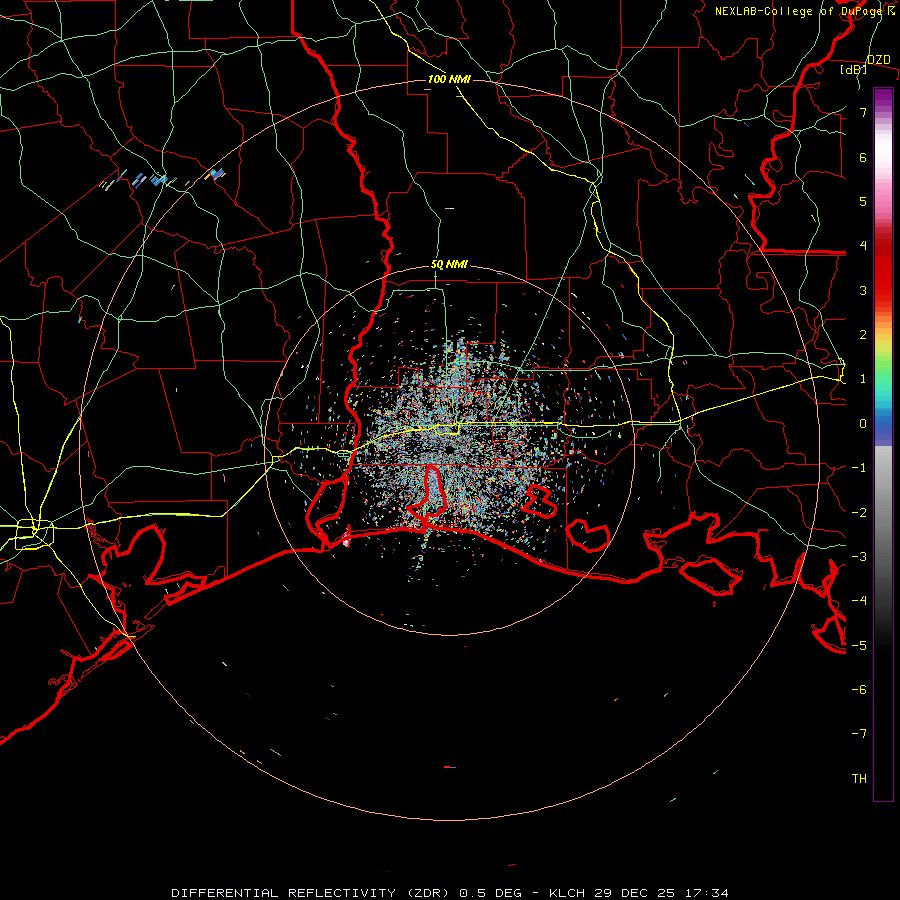Click the 7 tick on the color scale
Screen dimensions: 900x900
[x=863, y=112]
